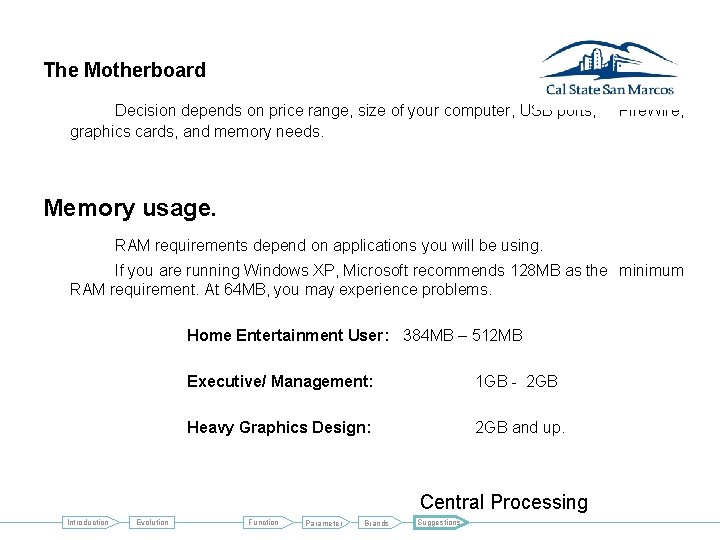Click the 'Executive/ Management:' label
Viewport: 720px width, 540px height.
coord(280,381)
